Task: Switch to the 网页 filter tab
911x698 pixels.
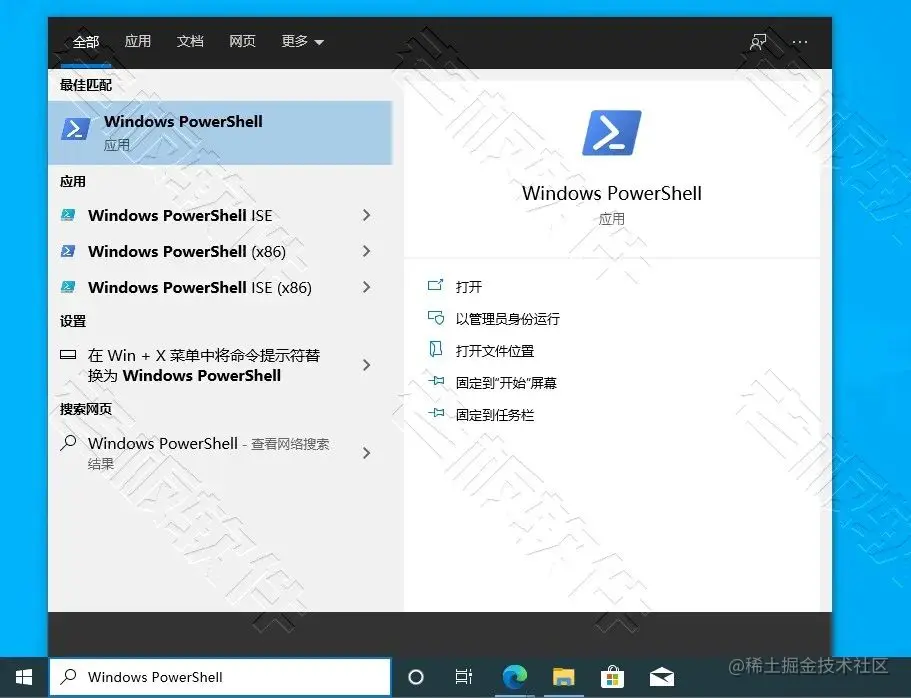Action: [x=242, y=41]
